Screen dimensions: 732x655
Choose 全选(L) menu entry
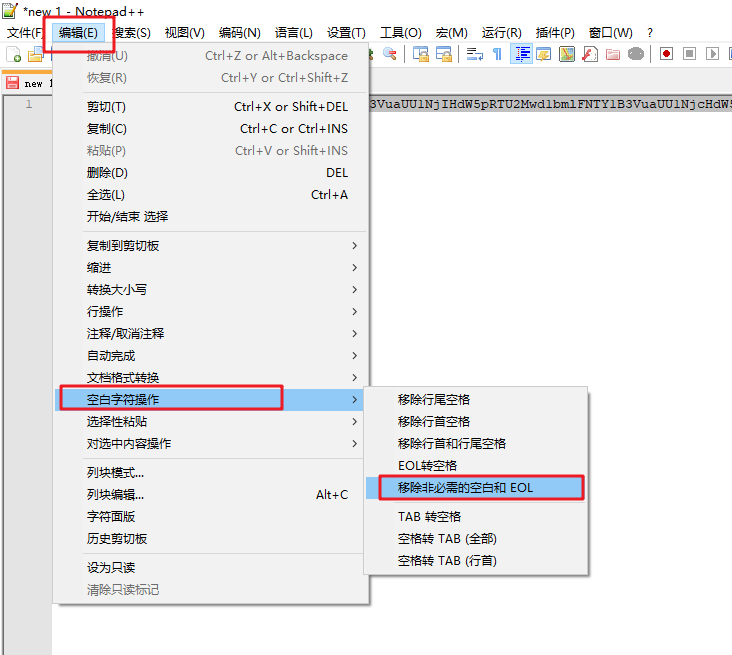coord(211,195)
